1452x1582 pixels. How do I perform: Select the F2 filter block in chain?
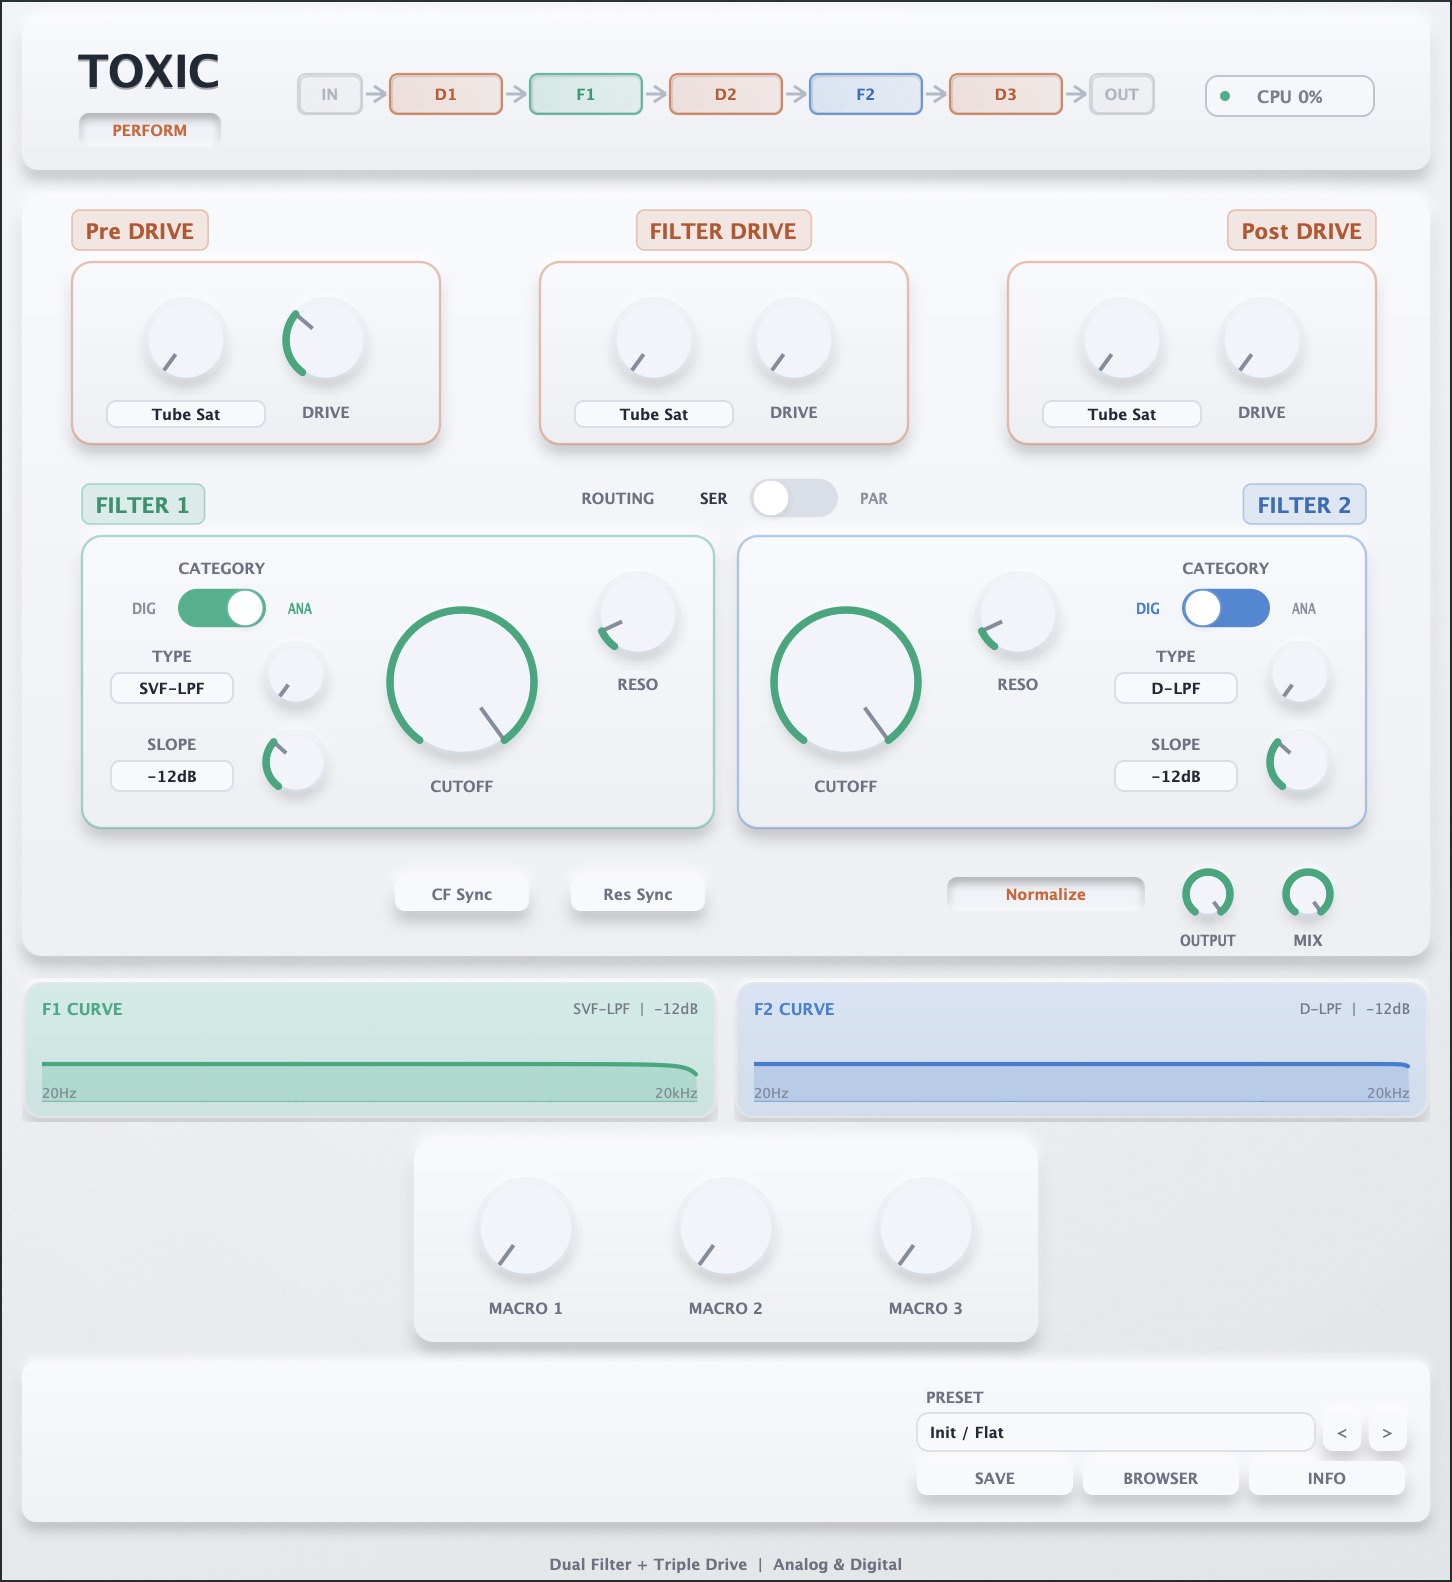[x=866, y=95]
